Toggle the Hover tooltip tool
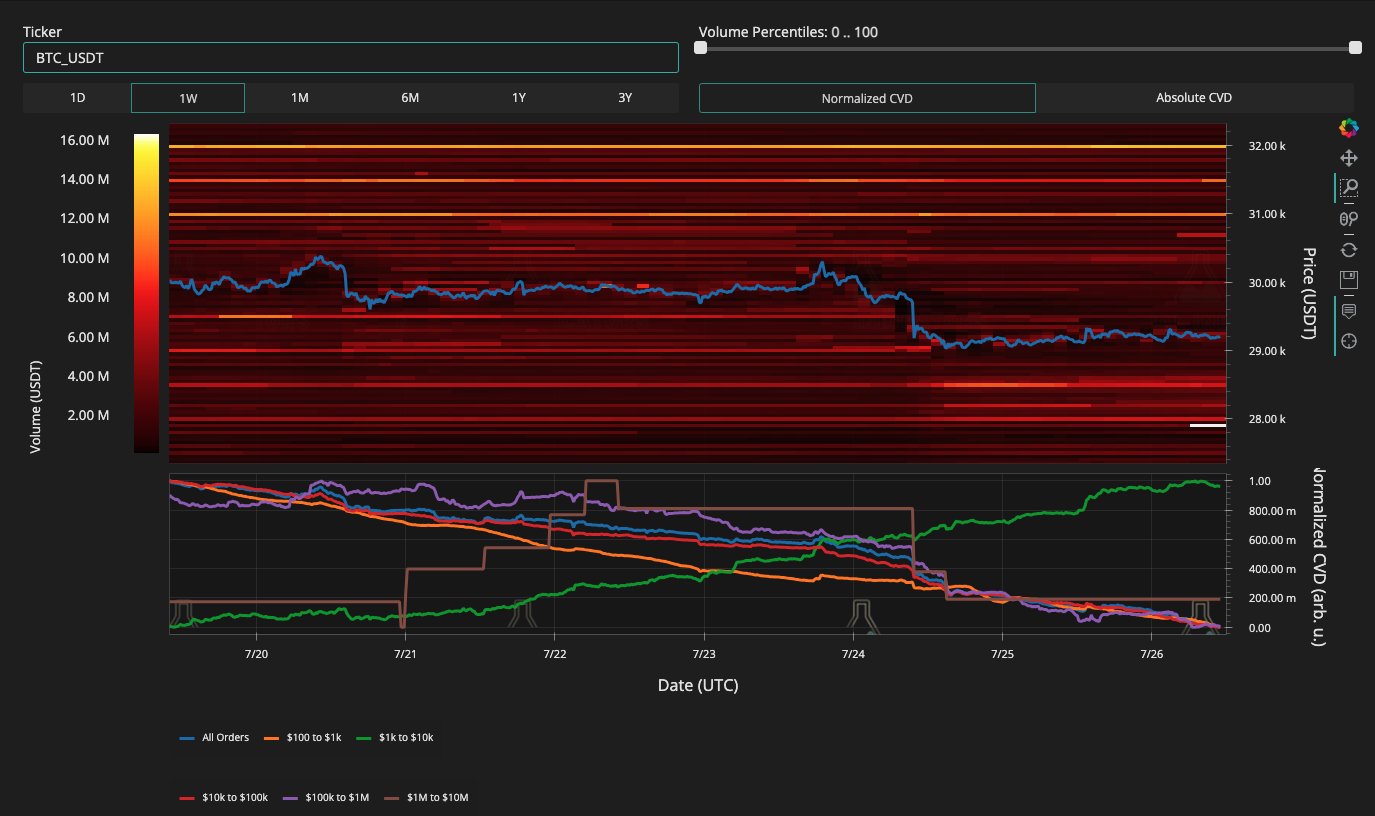Viewport: 1375px width, 816px height. click(1348, 311)
